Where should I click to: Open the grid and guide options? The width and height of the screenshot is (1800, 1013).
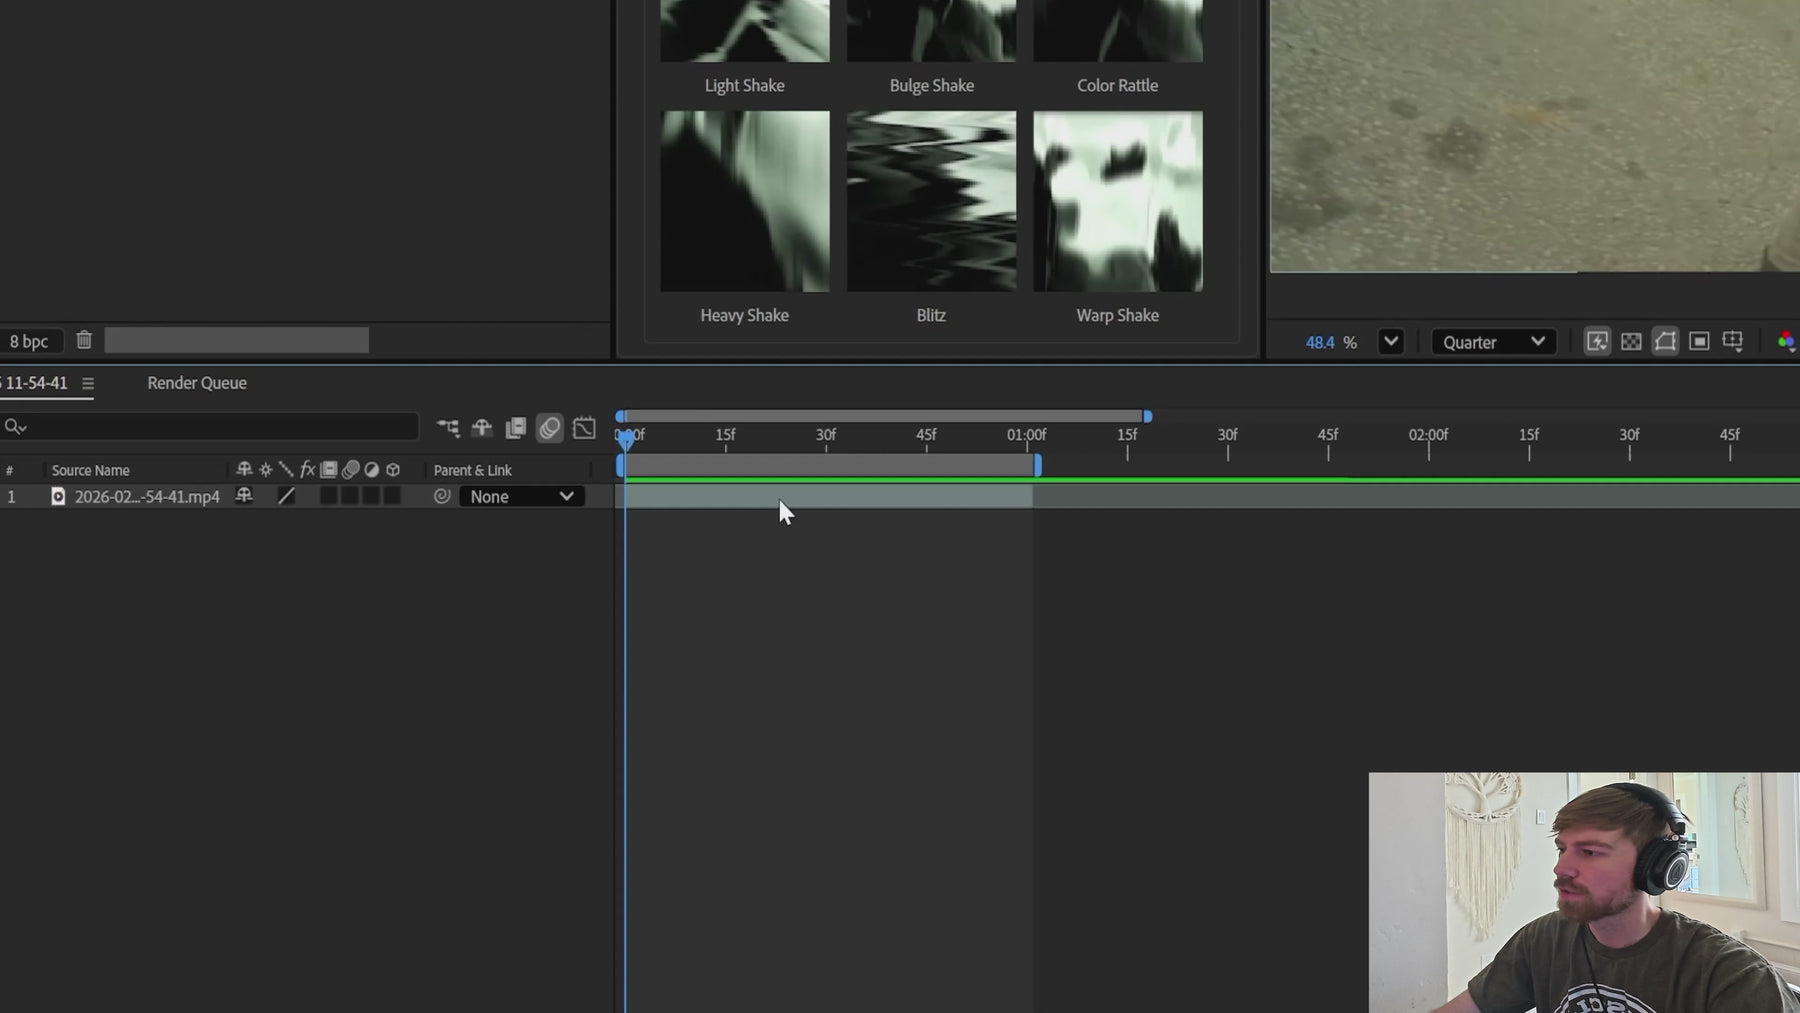click(1733, 342)
